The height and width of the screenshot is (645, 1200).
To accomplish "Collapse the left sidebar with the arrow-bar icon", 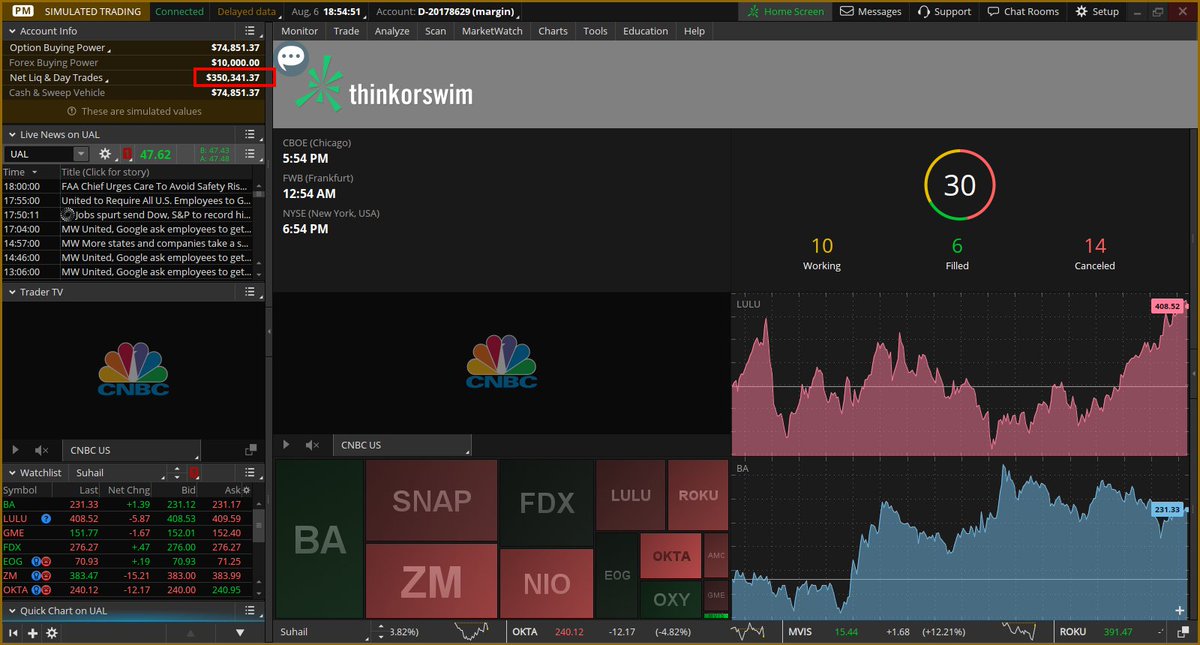I will click(x=14, y=633).
